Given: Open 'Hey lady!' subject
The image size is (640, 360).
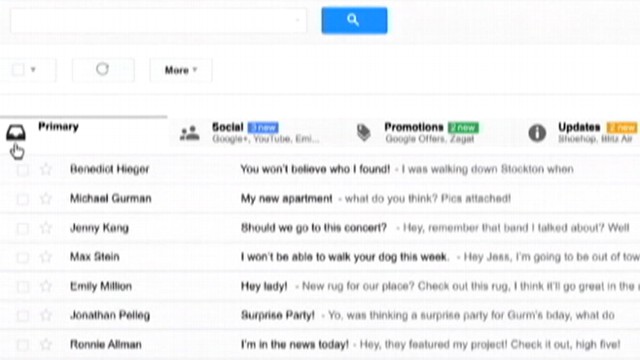Looking at the screenshot, I should (264, 286).
